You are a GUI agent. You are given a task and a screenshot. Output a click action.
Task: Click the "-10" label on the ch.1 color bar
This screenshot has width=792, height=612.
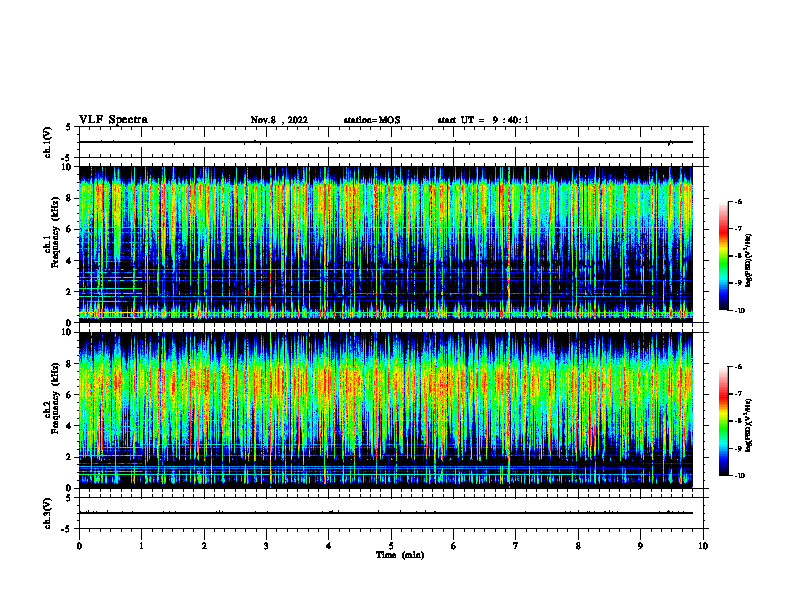pos(739,311)
